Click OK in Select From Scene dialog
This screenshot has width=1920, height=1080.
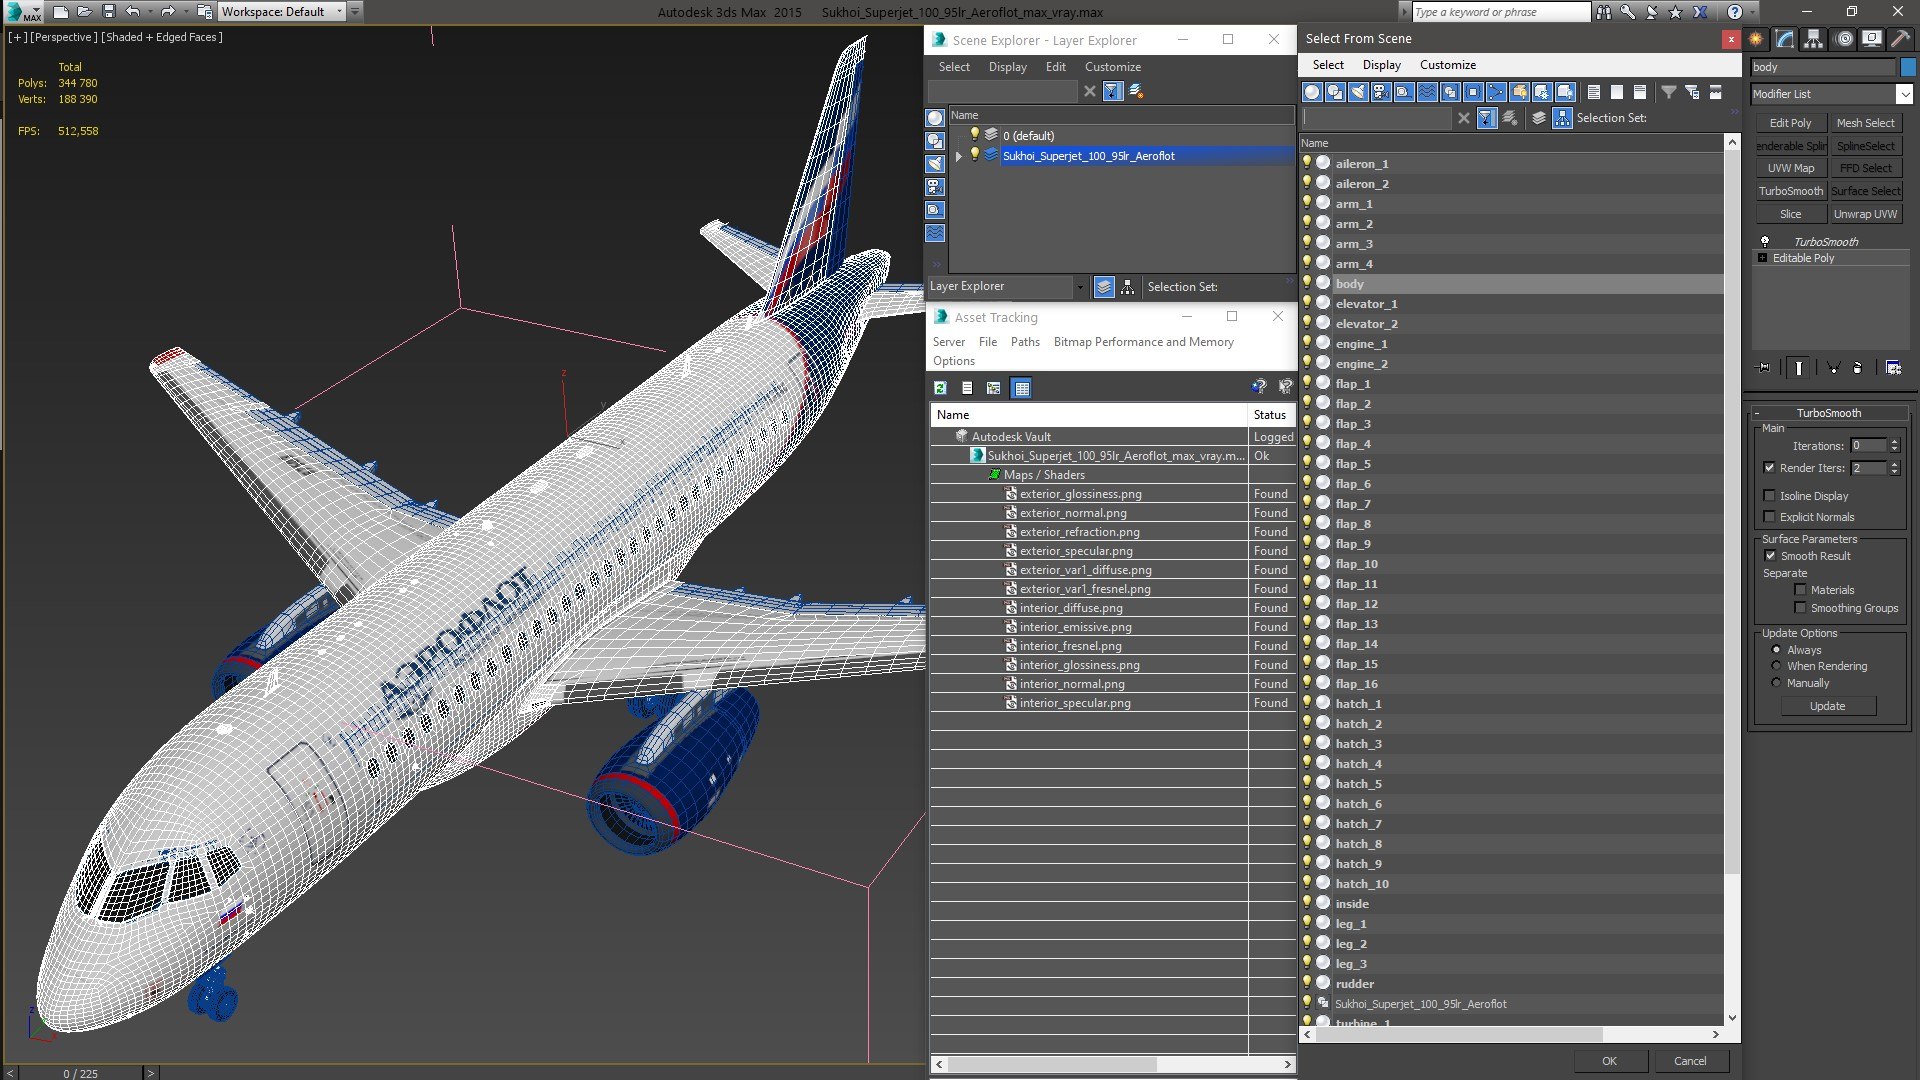click(1609, 1061)
